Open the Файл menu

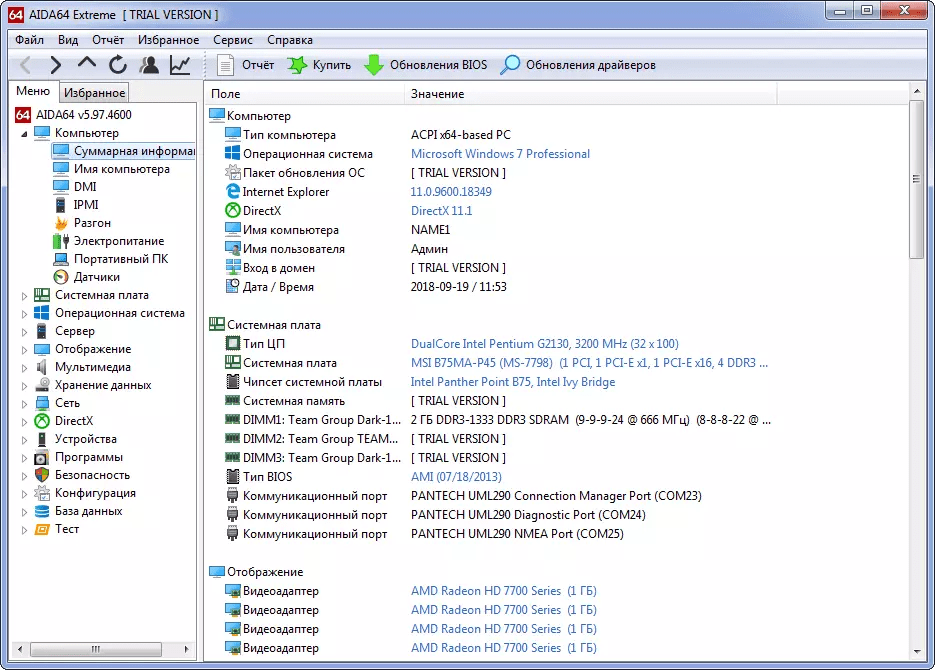click(29, 40)
